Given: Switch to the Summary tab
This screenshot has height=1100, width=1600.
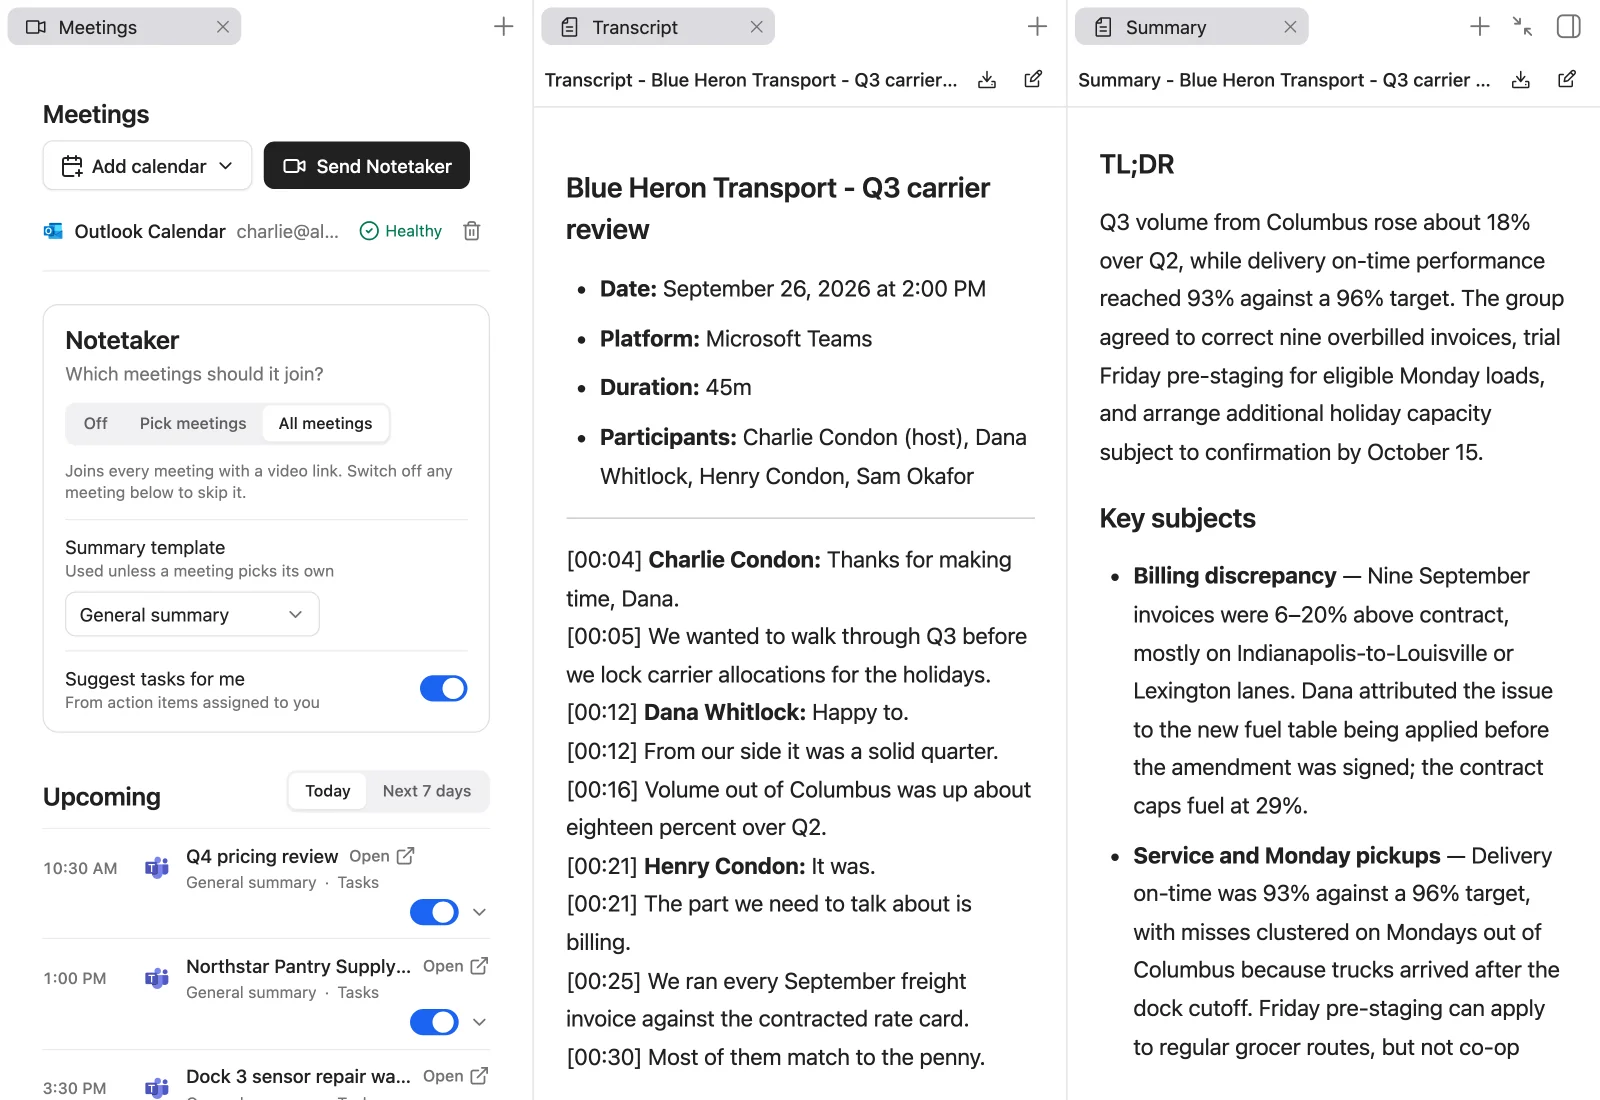Looking at the screenshot, I should (x=1191, y=27).
